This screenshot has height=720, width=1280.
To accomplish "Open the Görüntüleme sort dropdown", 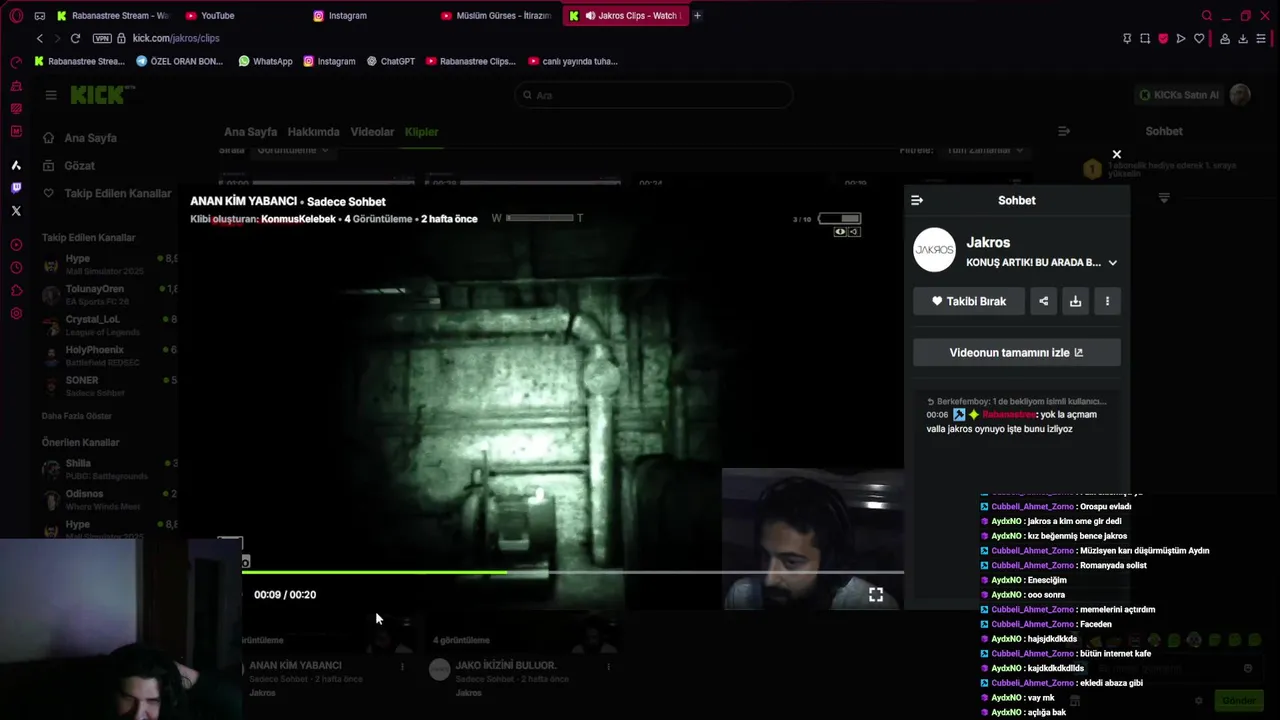I will tap(292, 150).
